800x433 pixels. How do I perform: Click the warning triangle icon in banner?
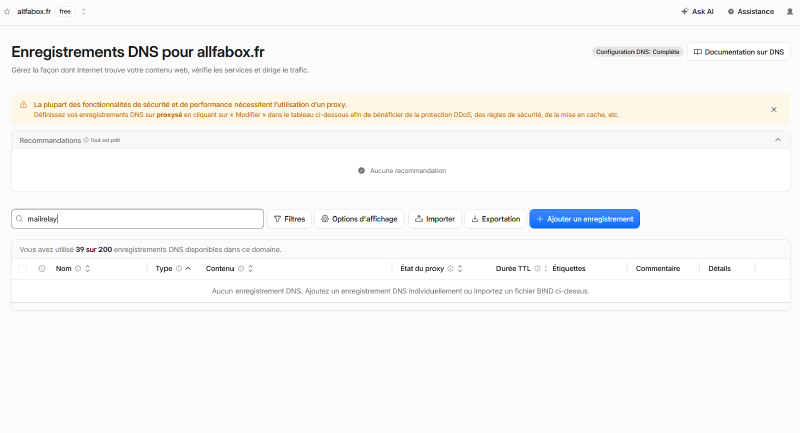pyautogui.click(x=23, y=105)
